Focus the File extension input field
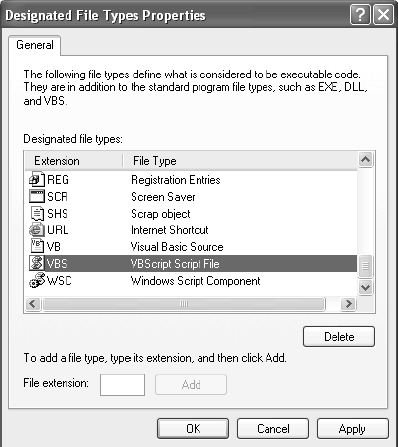The image size is (398, 447). (x=122, y=385)
